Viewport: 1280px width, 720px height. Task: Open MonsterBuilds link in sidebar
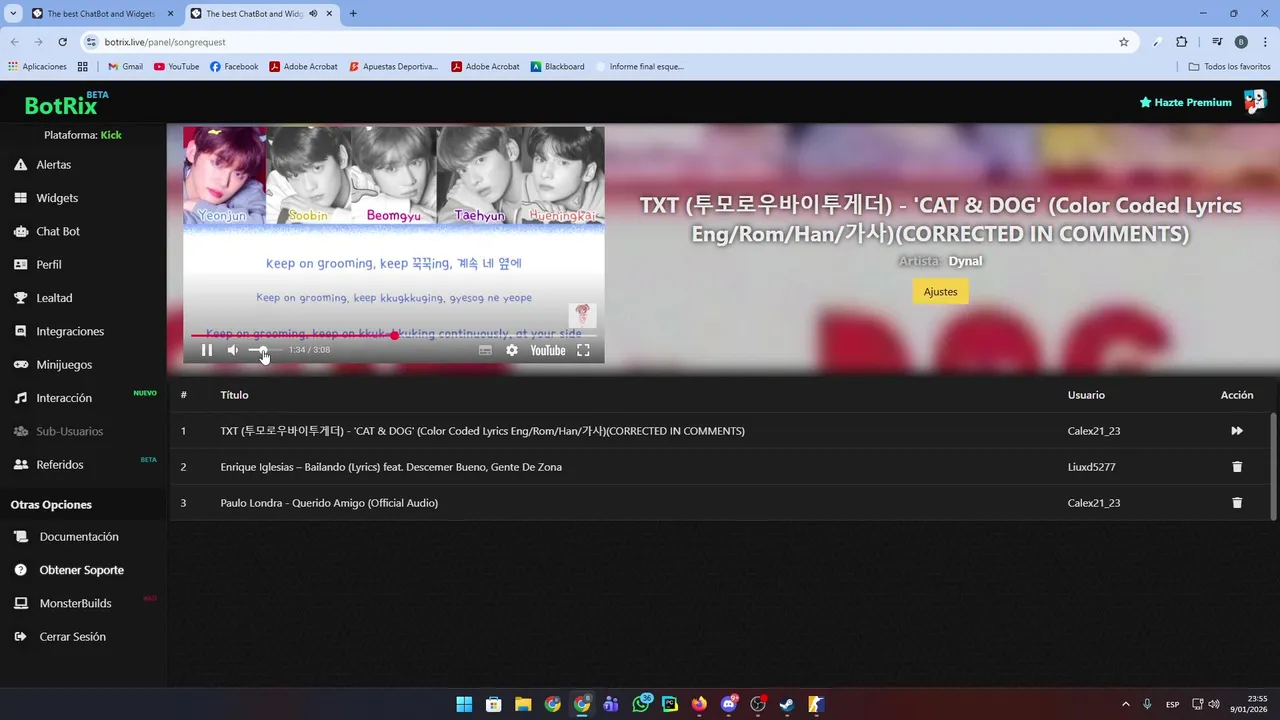pyautogui.click(x=75, y=603)
